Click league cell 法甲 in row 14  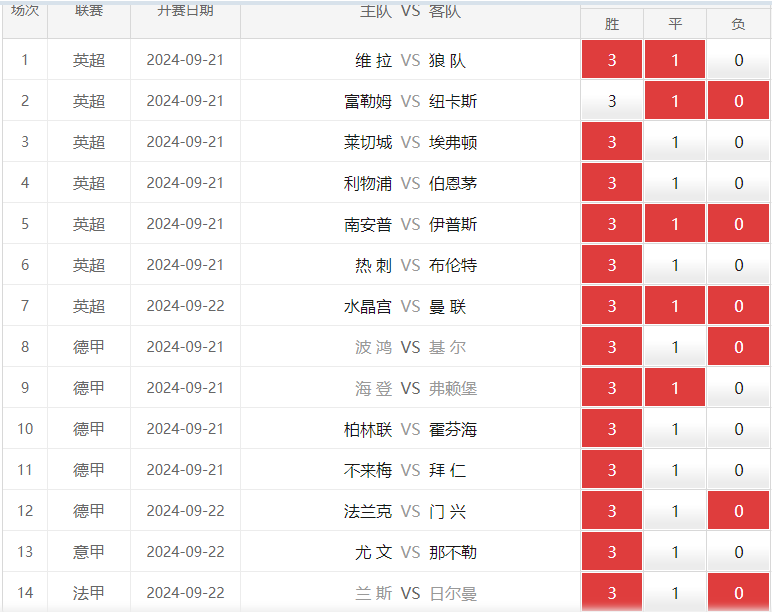(89, 593)
